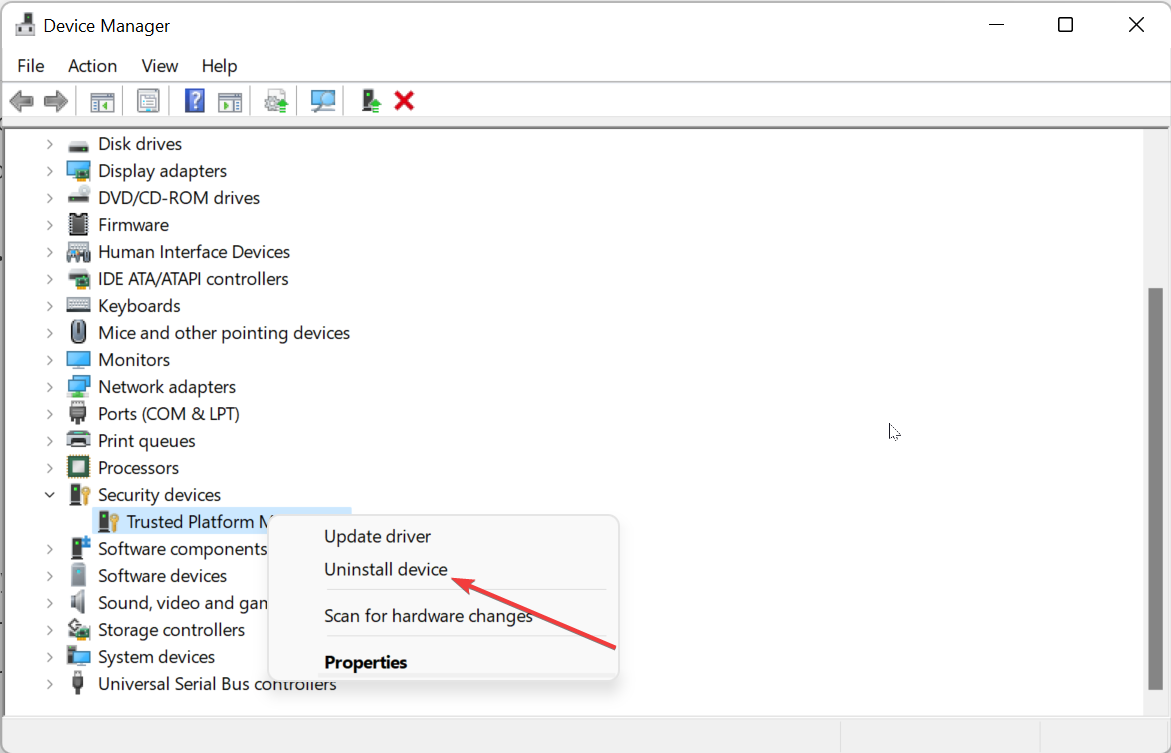
Task: Click the DVD/CD-ROM drives icon
Action: coord(78,198)
